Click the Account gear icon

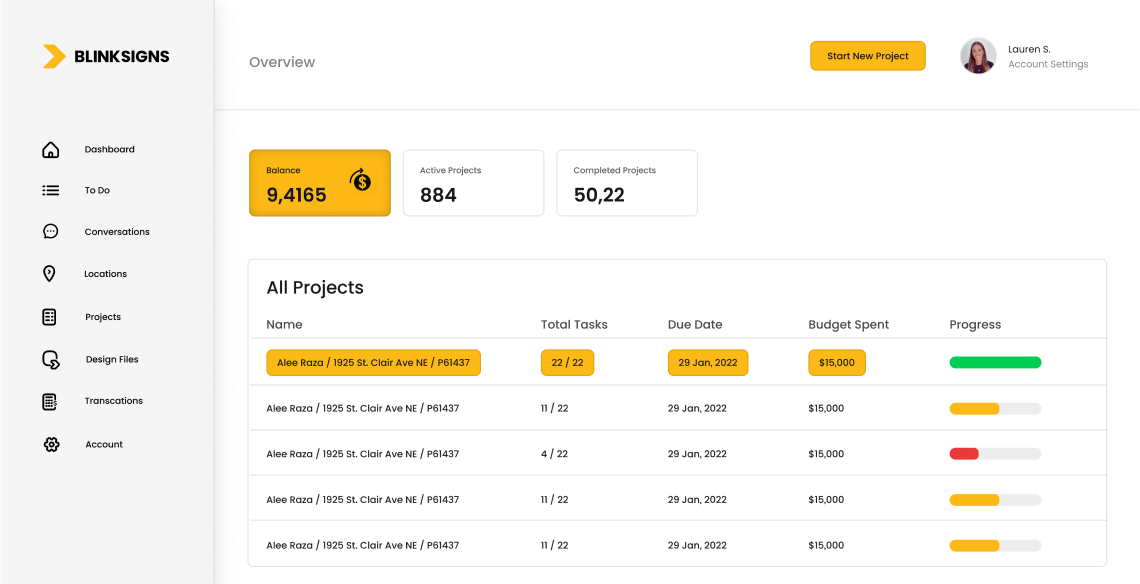[x=51, y=444]
